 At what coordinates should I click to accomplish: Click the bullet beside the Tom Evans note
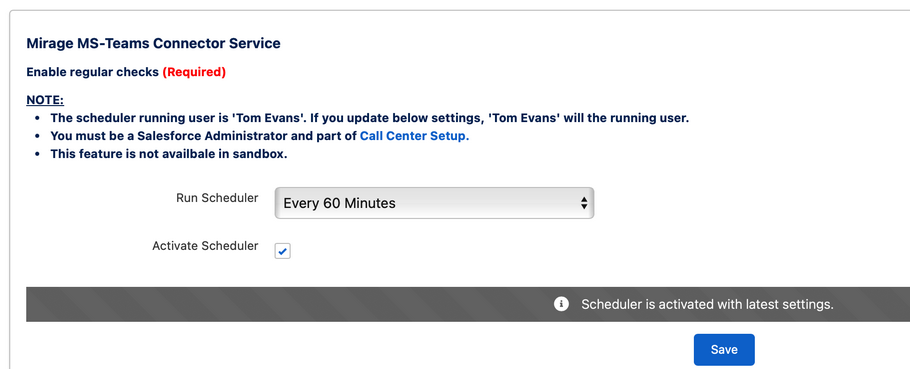[38, 118]
